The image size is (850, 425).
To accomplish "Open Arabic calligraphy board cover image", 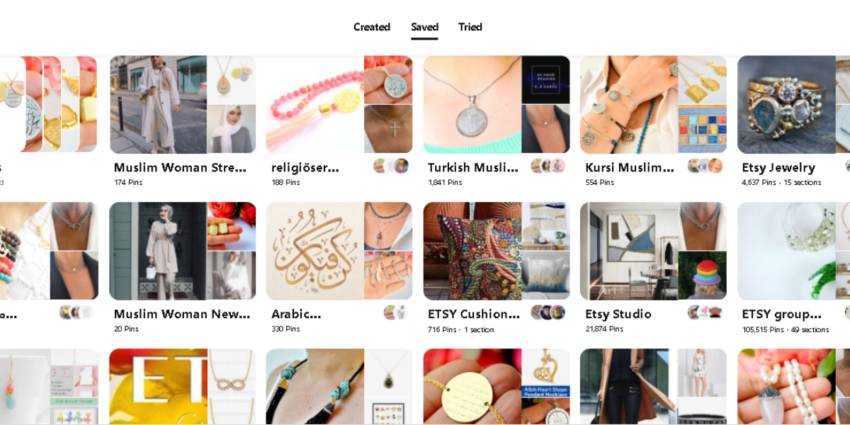I will click(x=314, y=251).
